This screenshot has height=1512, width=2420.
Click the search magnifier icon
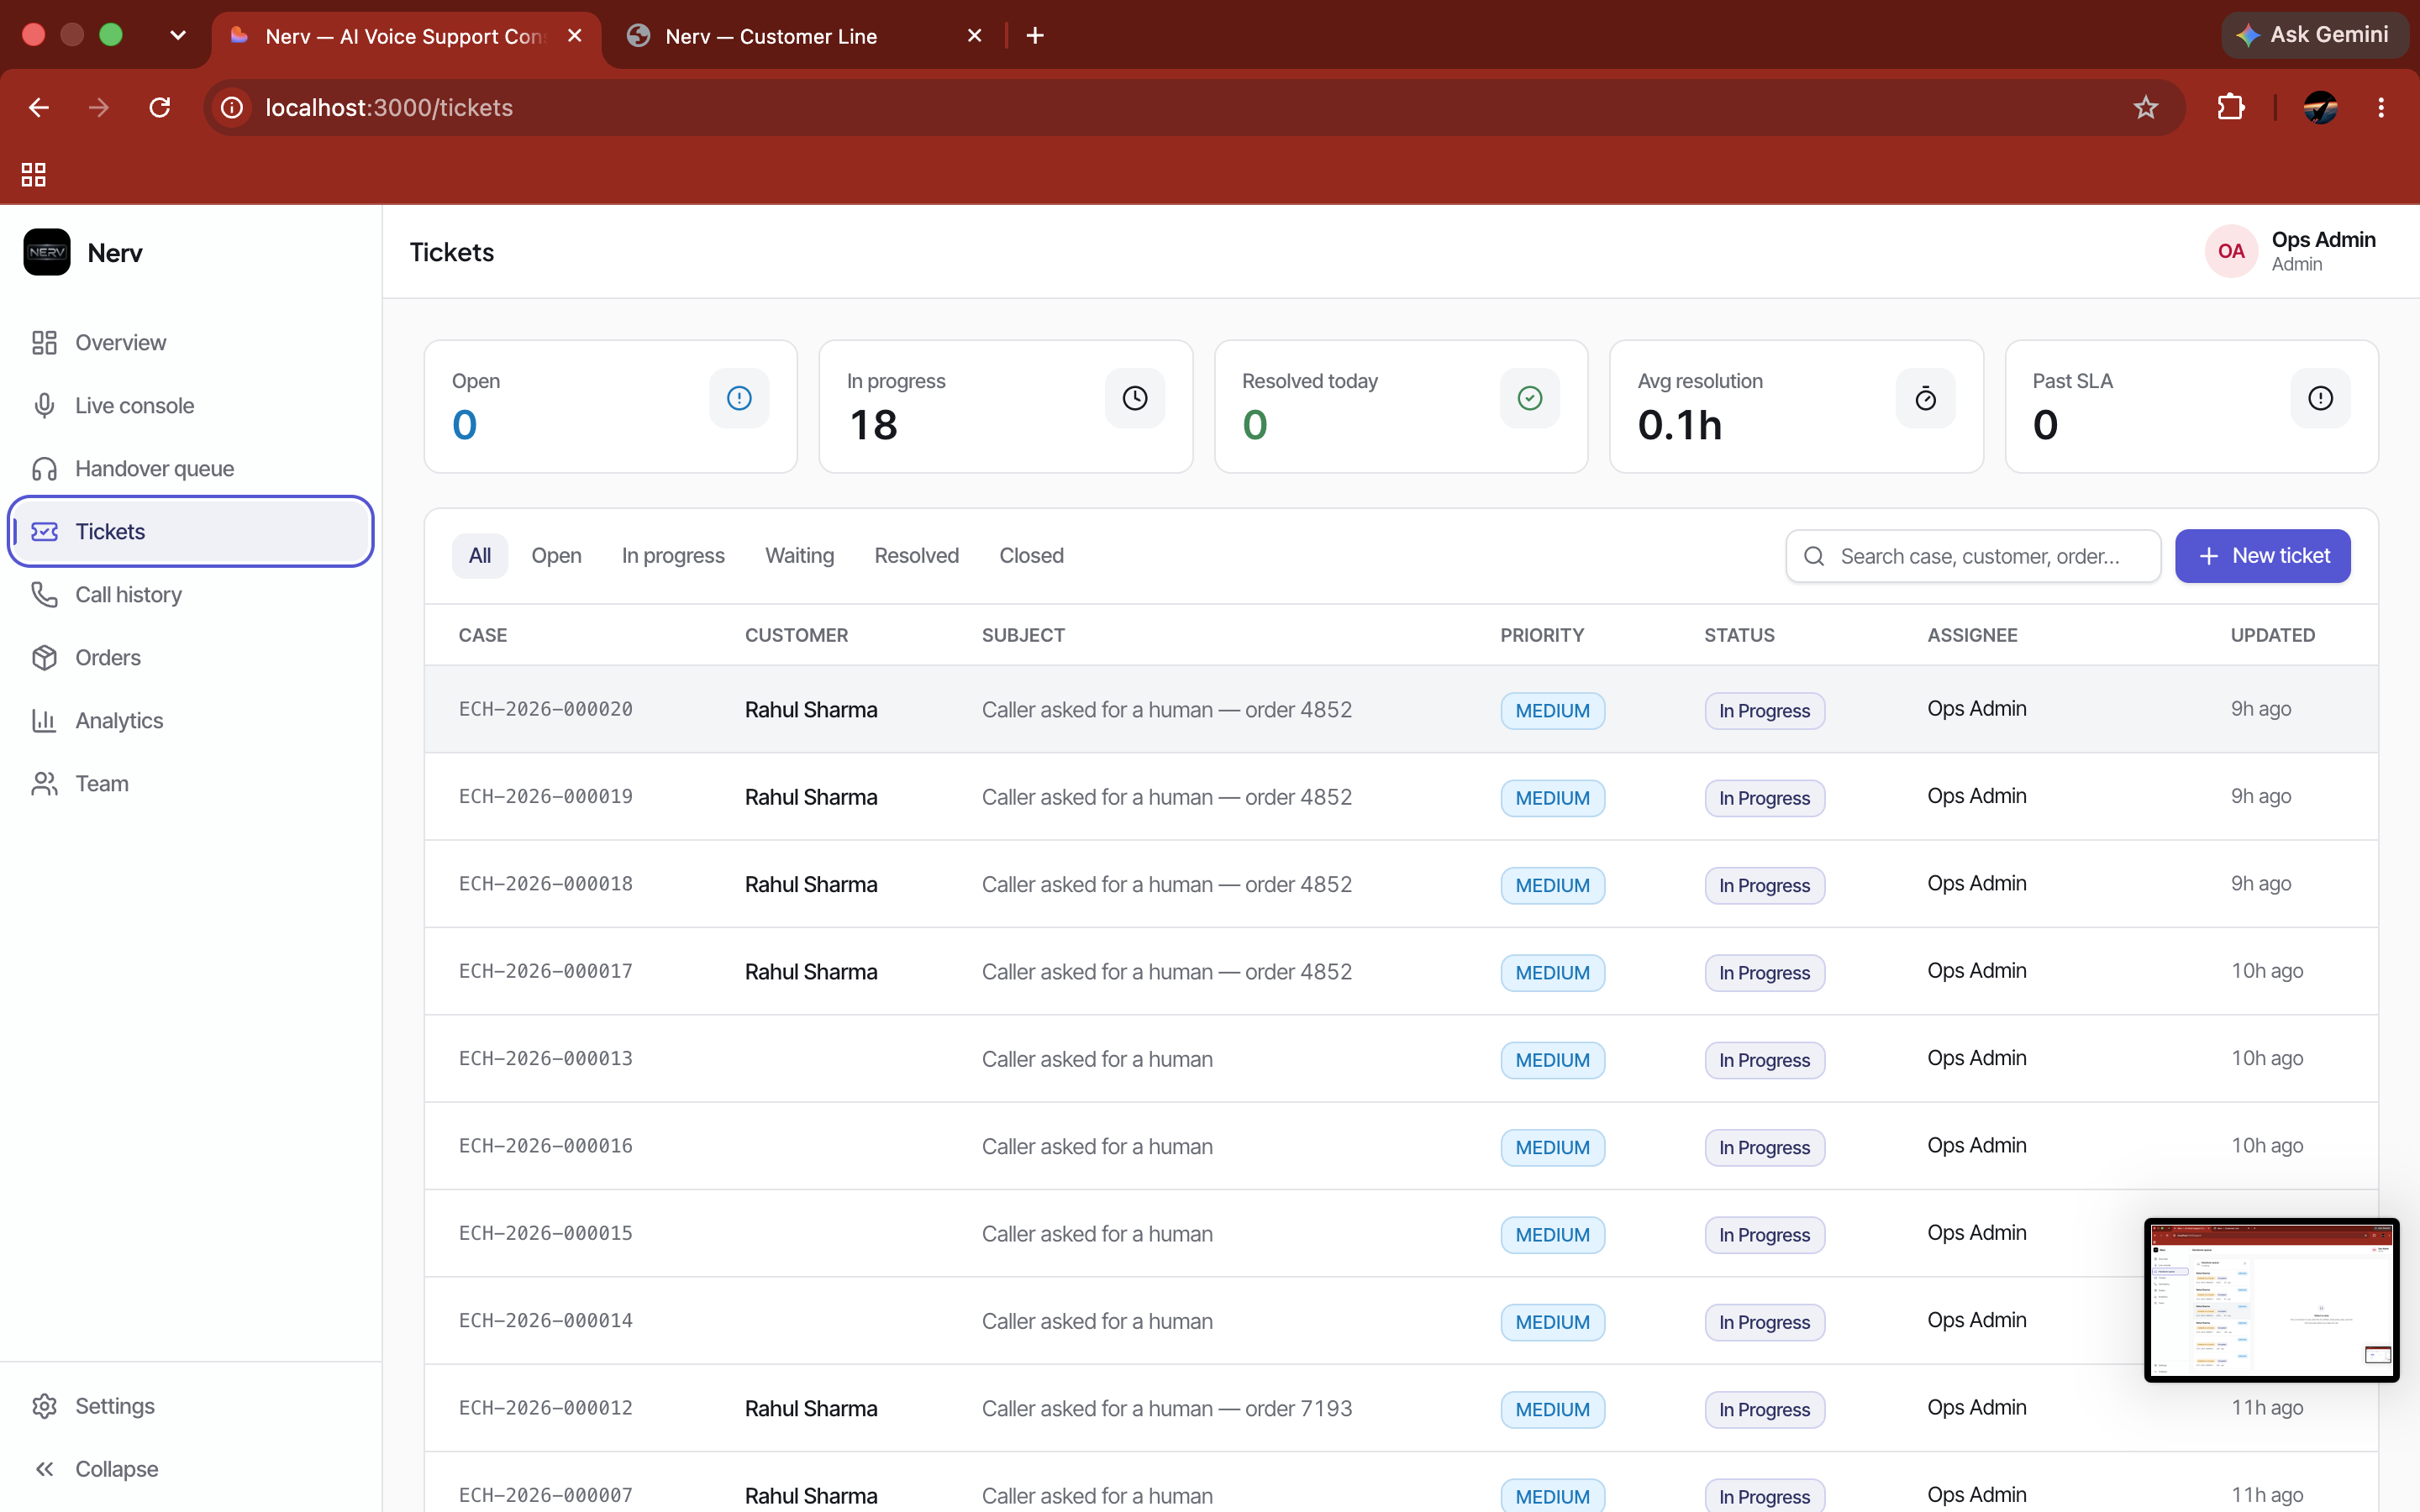(x=1814, y=556)
